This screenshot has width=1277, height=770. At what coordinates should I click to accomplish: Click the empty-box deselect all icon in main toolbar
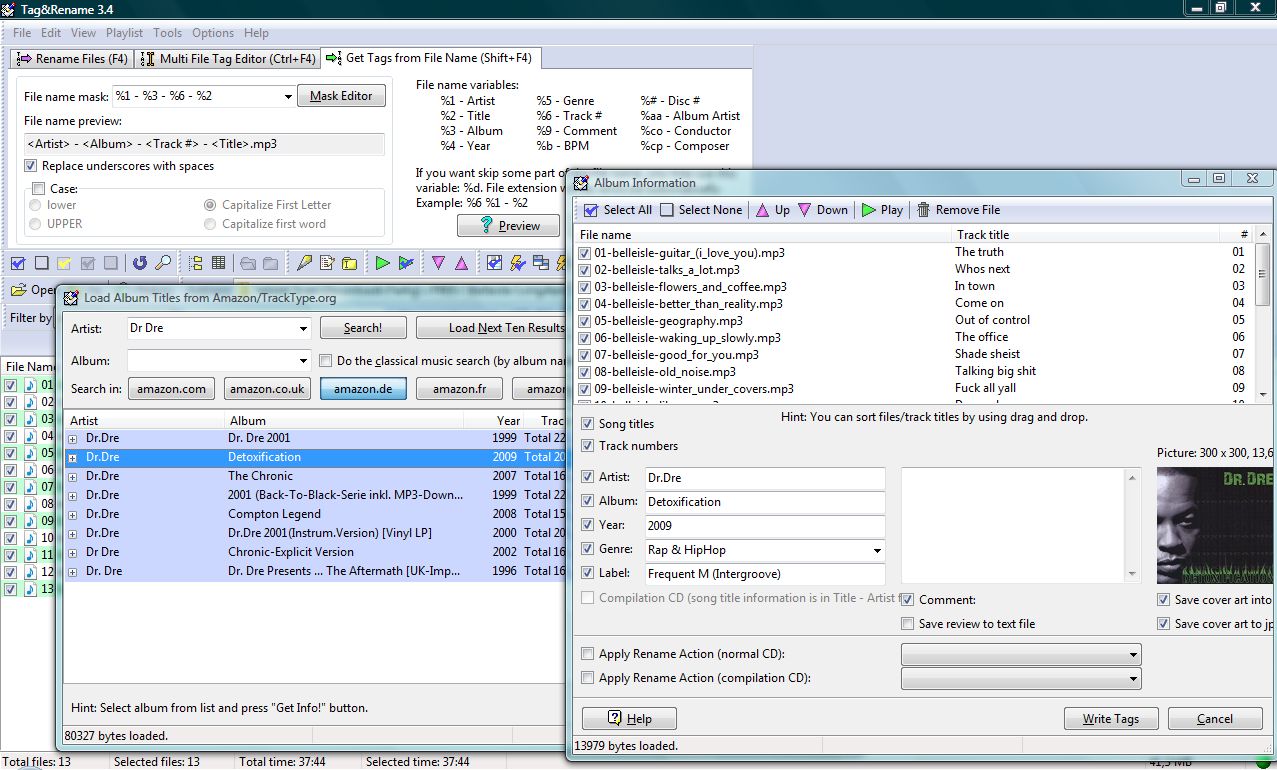point(41,264)
